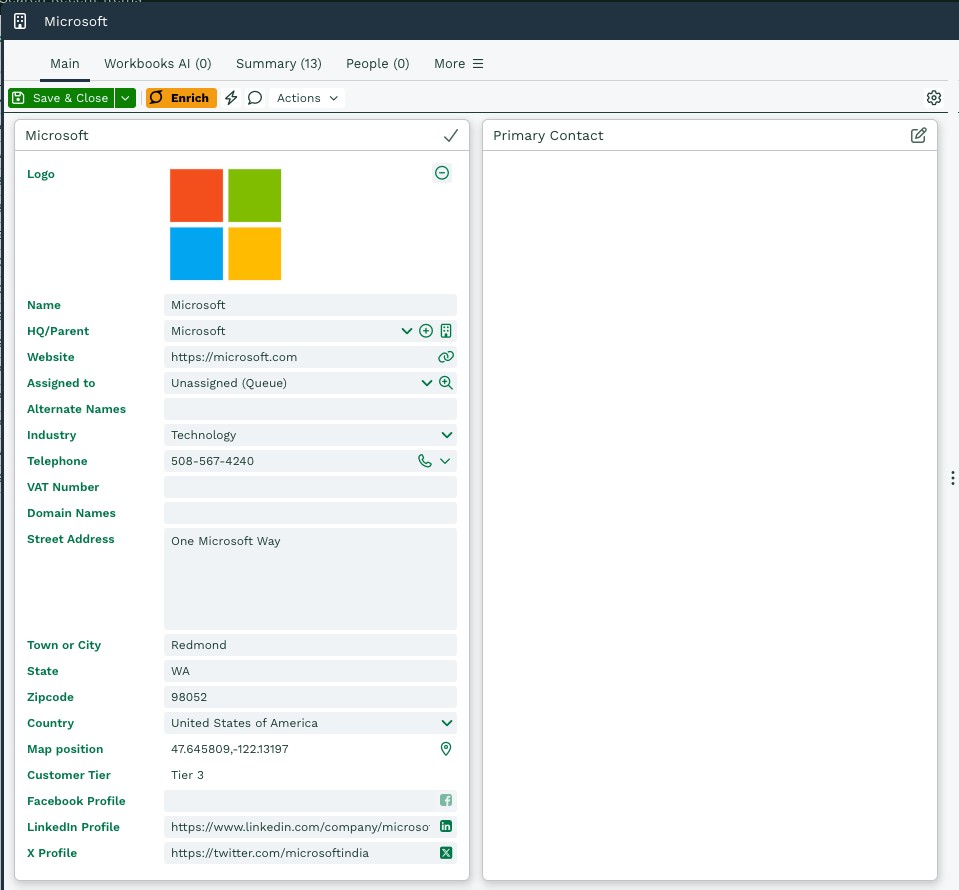Expand the Telephone options chevron

(x=445, y=461)
